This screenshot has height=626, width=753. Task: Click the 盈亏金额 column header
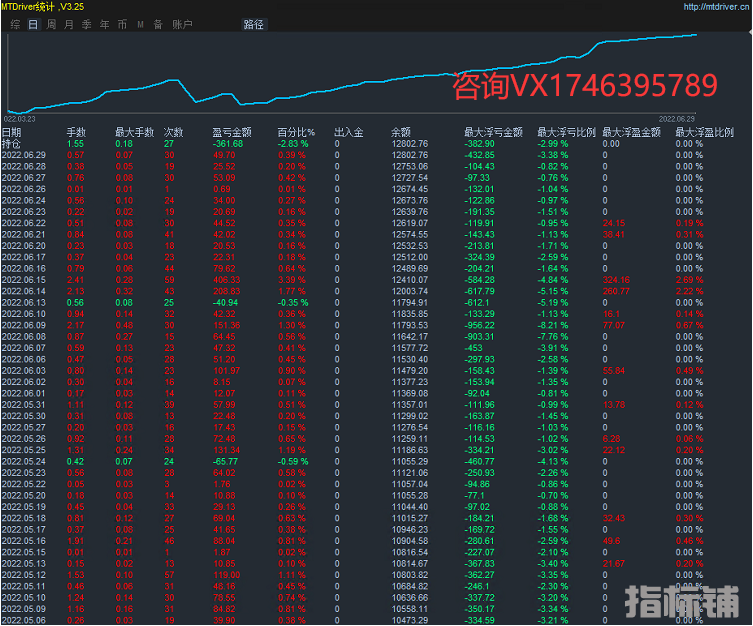pos(231,132)
